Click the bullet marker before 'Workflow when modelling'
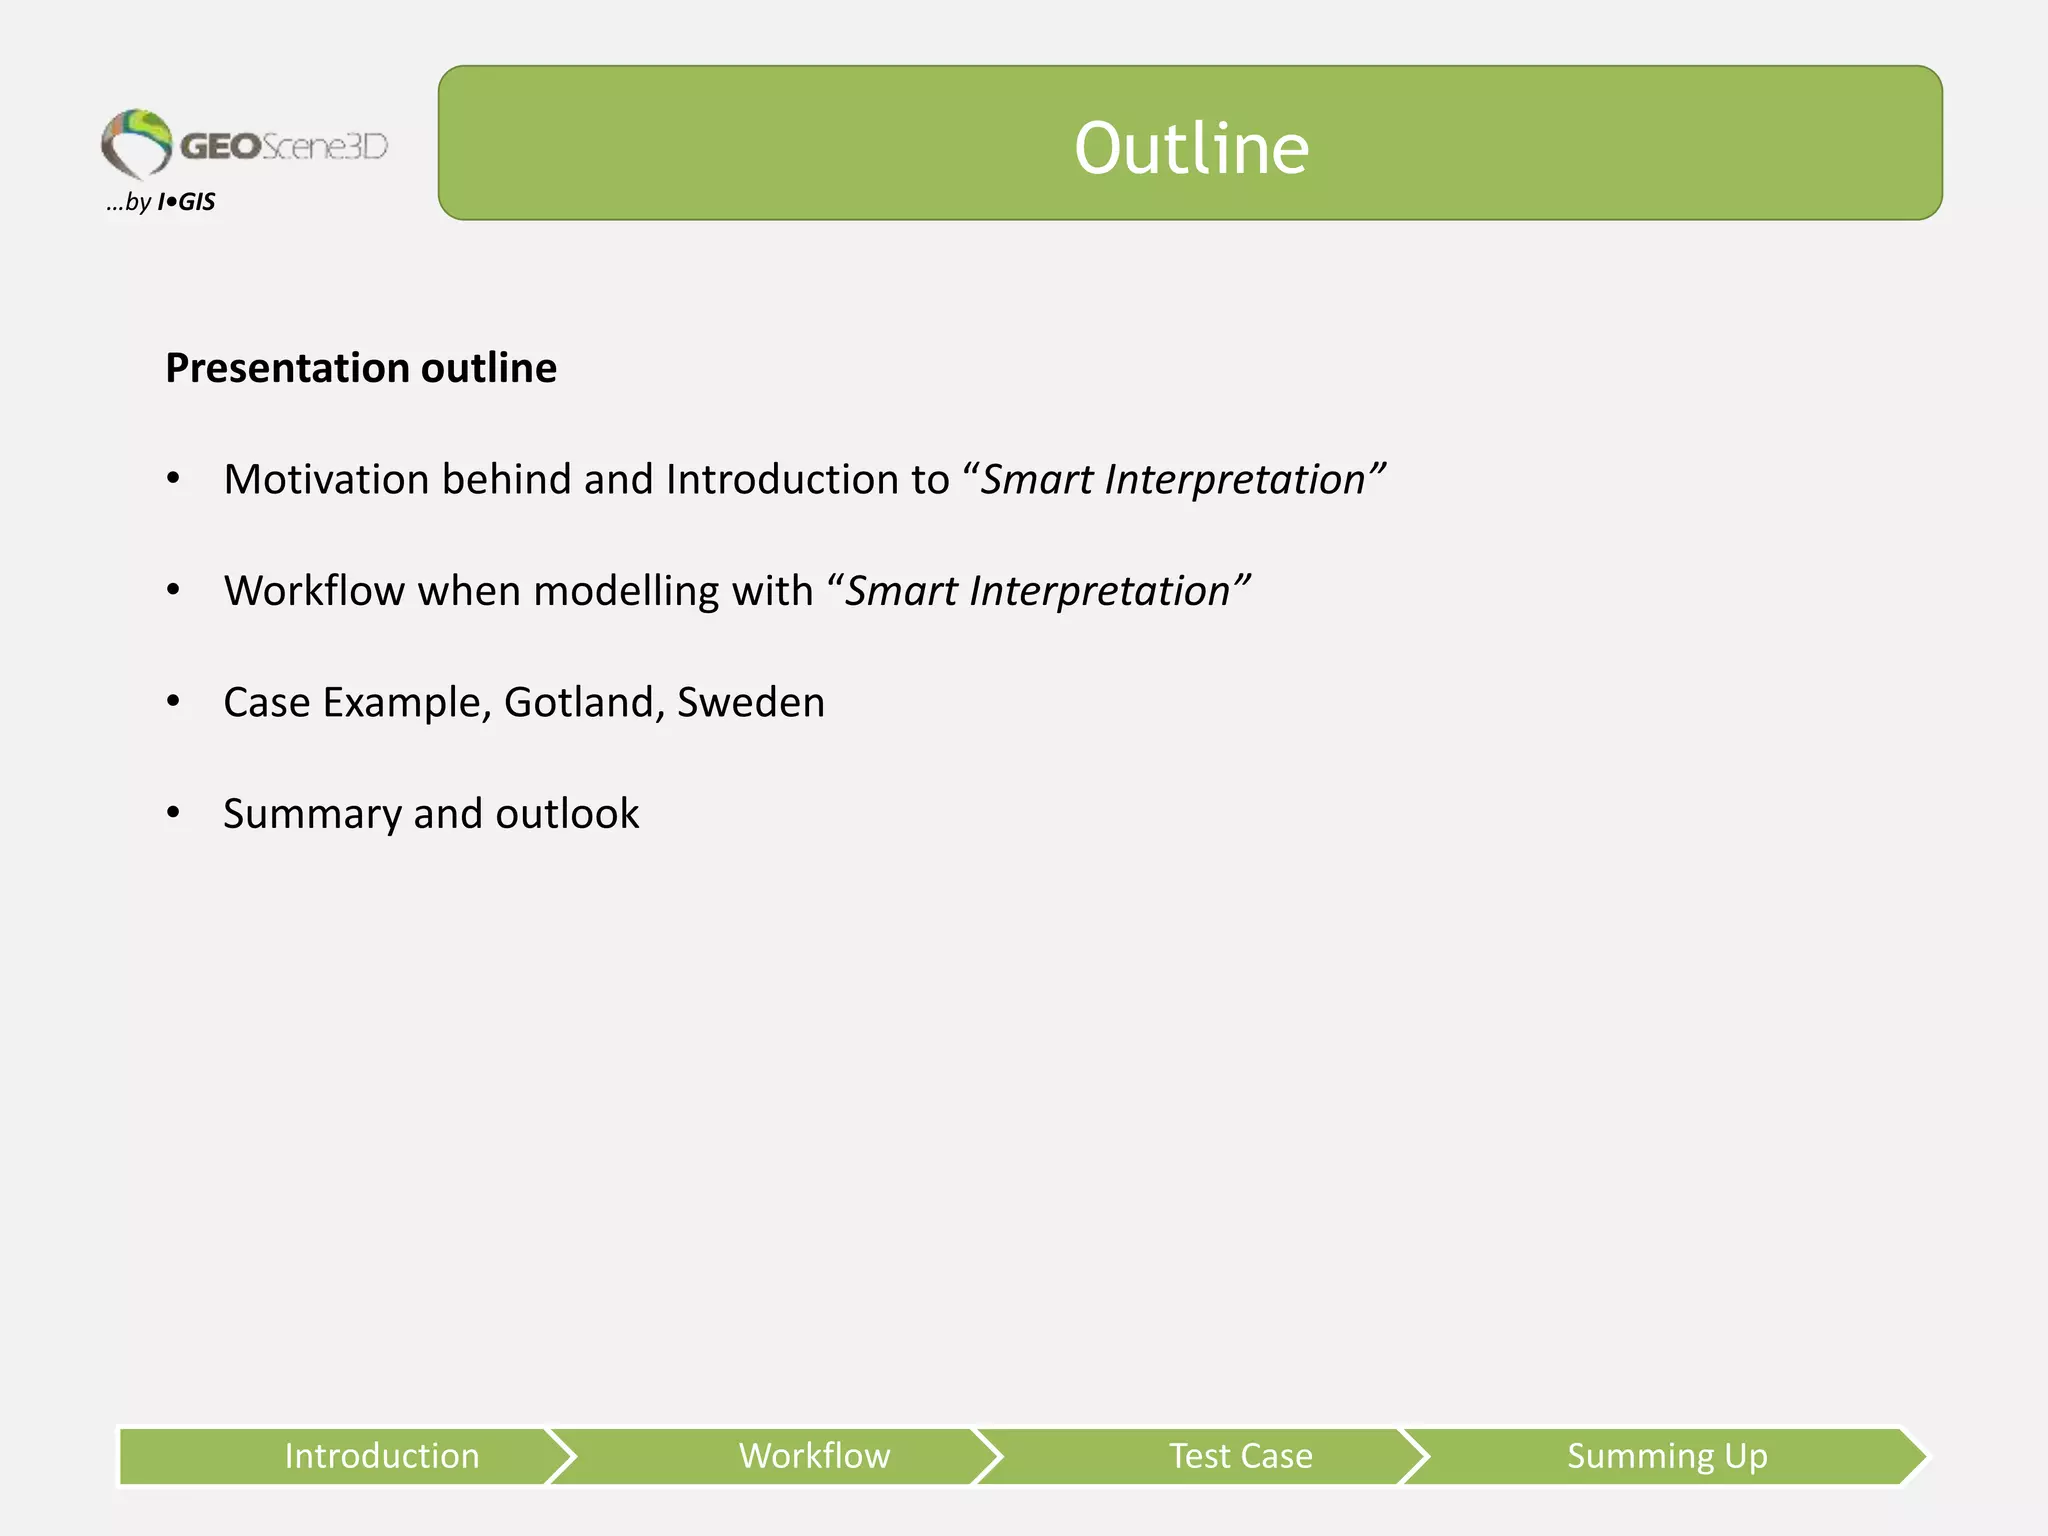This screenshot has width=2048, height=1536. tap(174, 590)
